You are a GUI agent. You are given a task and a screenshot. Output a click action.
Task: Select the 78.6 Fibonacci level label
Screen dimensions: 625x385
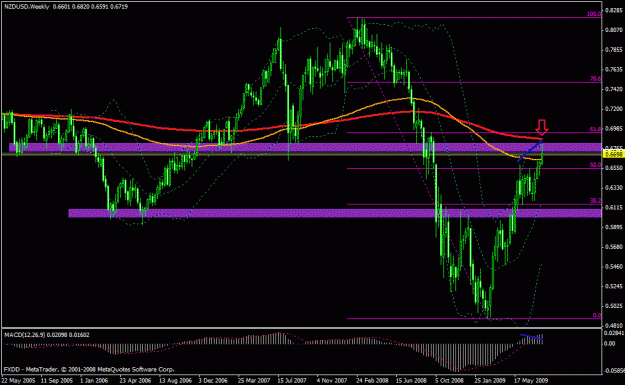pyautogui.click(x=595, y=79)
